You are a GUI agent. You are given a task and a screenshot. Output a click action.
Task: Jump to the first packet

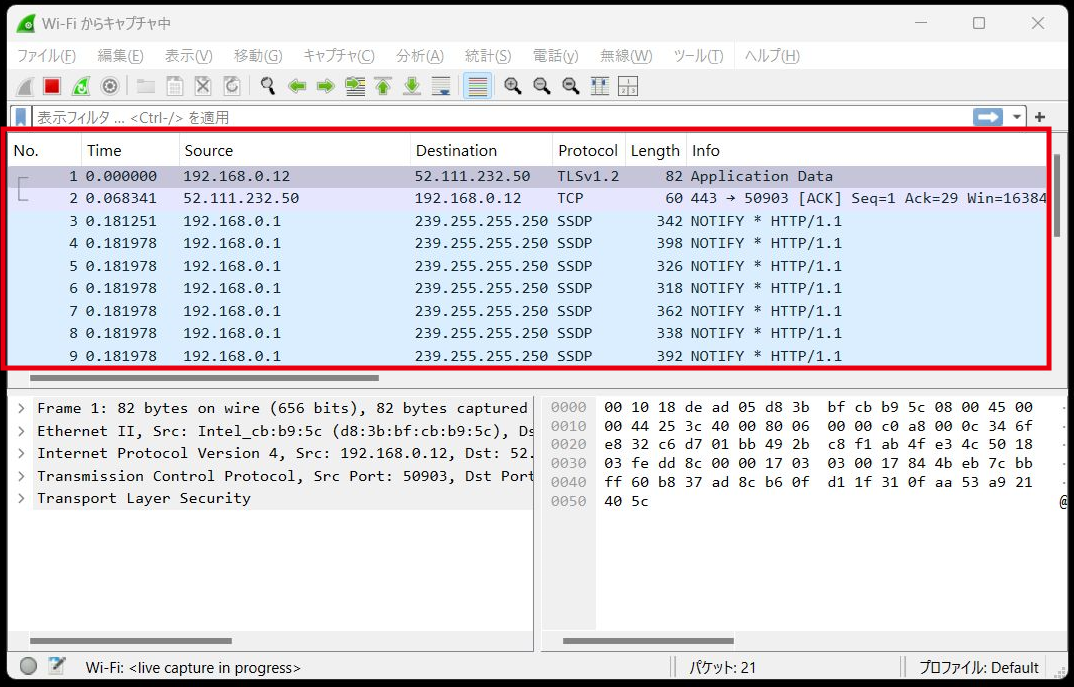383,86
